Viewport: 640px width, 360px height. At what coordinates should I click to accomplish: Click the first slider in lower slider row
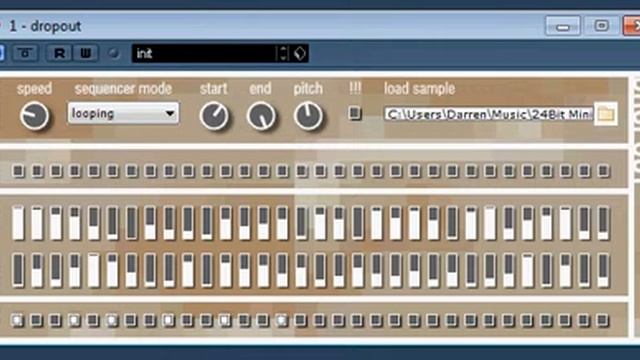18,270
